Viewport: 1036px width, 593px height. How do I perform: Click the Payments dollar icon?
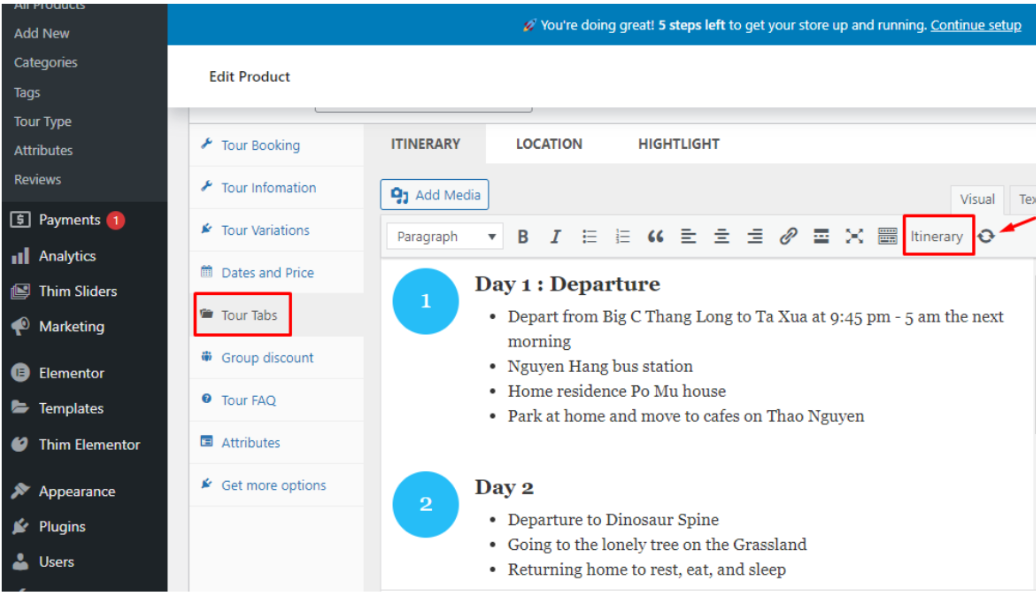(20, 219)
